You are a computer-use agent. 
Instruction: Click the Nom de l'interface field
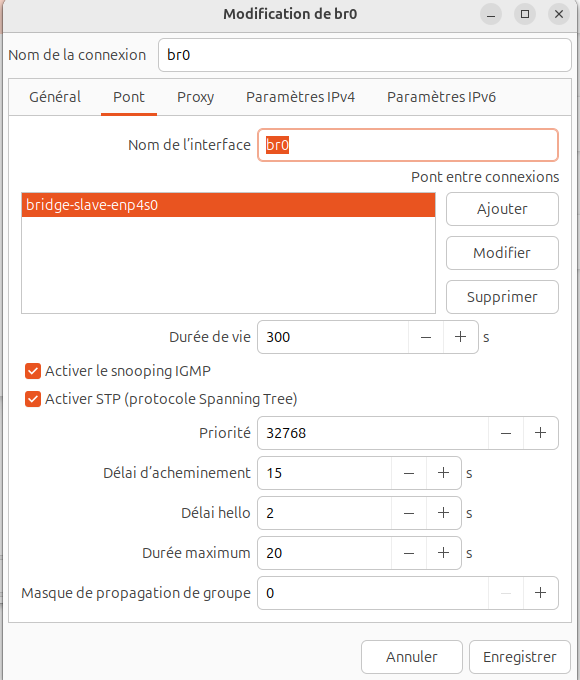(x=408, y=145)
